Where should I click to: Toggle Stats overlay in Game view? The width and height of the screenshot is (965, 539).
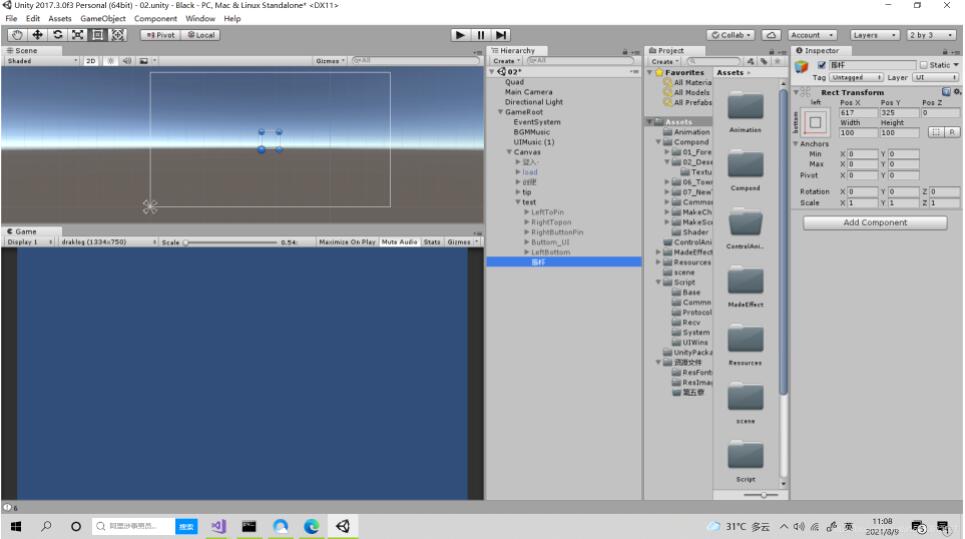pyautogui.click(x=432, y=242)
